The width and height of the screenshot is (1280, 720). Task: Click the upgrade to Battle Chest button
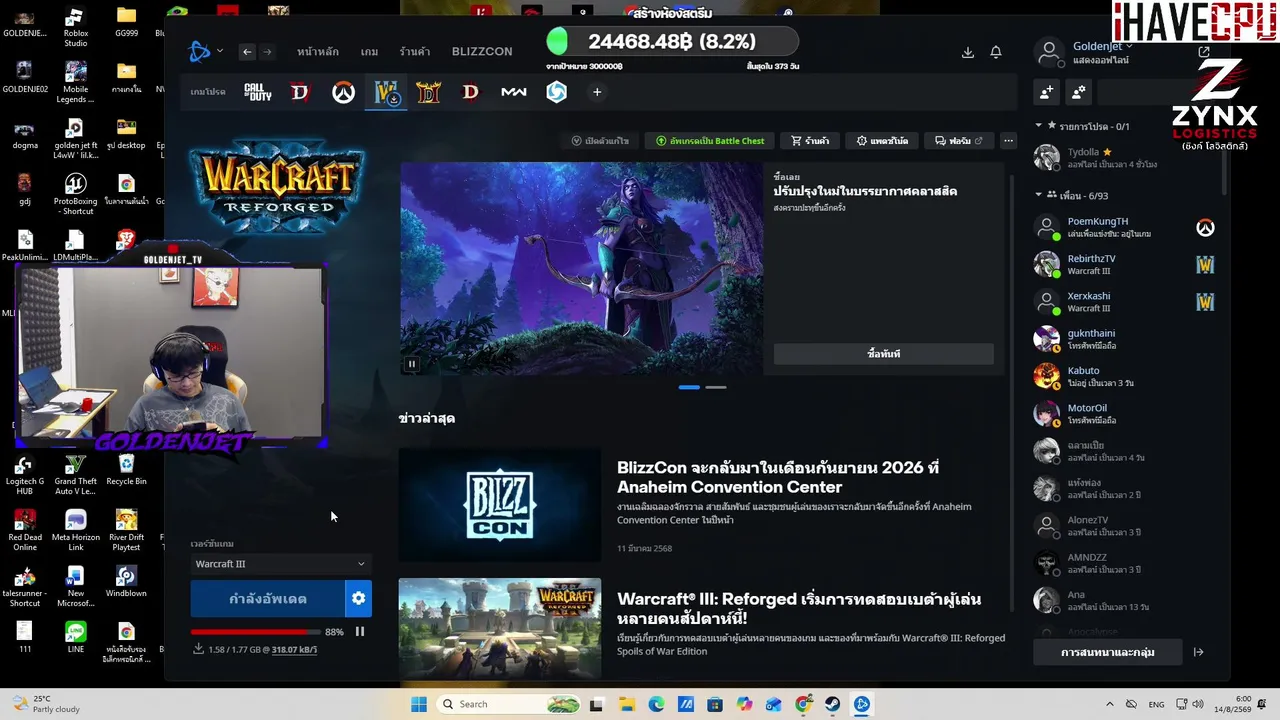point(710,141)
